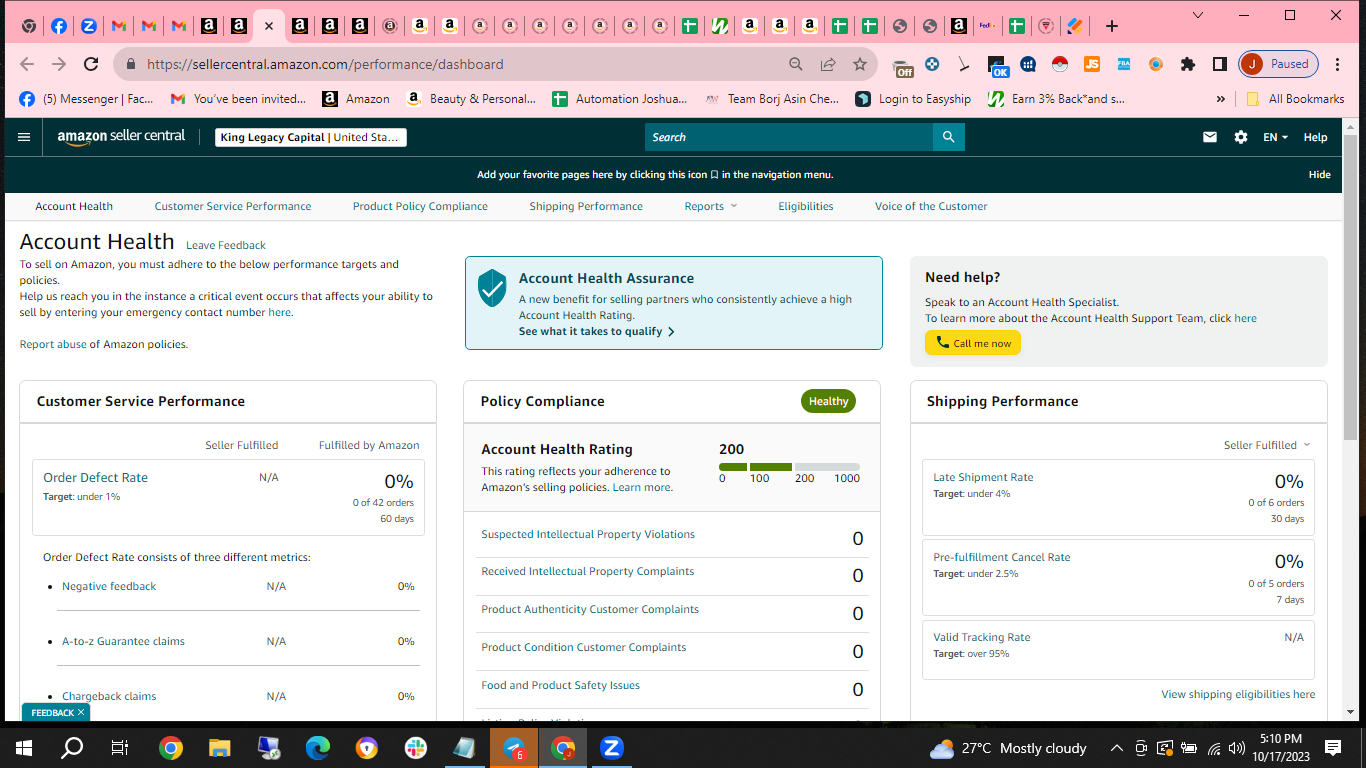The image size is (1366, 768).
Task: Toggle the Chrome side panel
Action: pyautogui.click(x=1220, y=64)
